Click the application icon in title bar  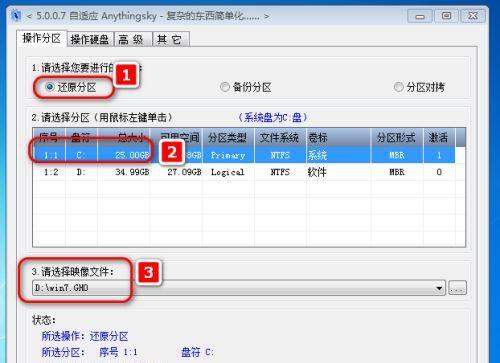tap(16, 16)
